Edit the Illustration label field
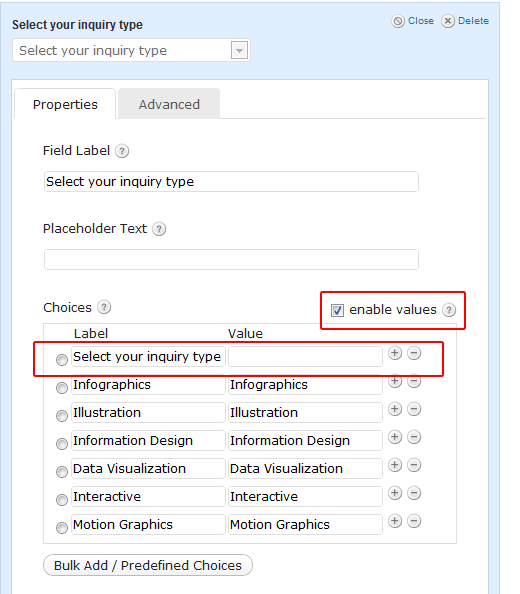The image size is (520, 594). coord(148,413)
